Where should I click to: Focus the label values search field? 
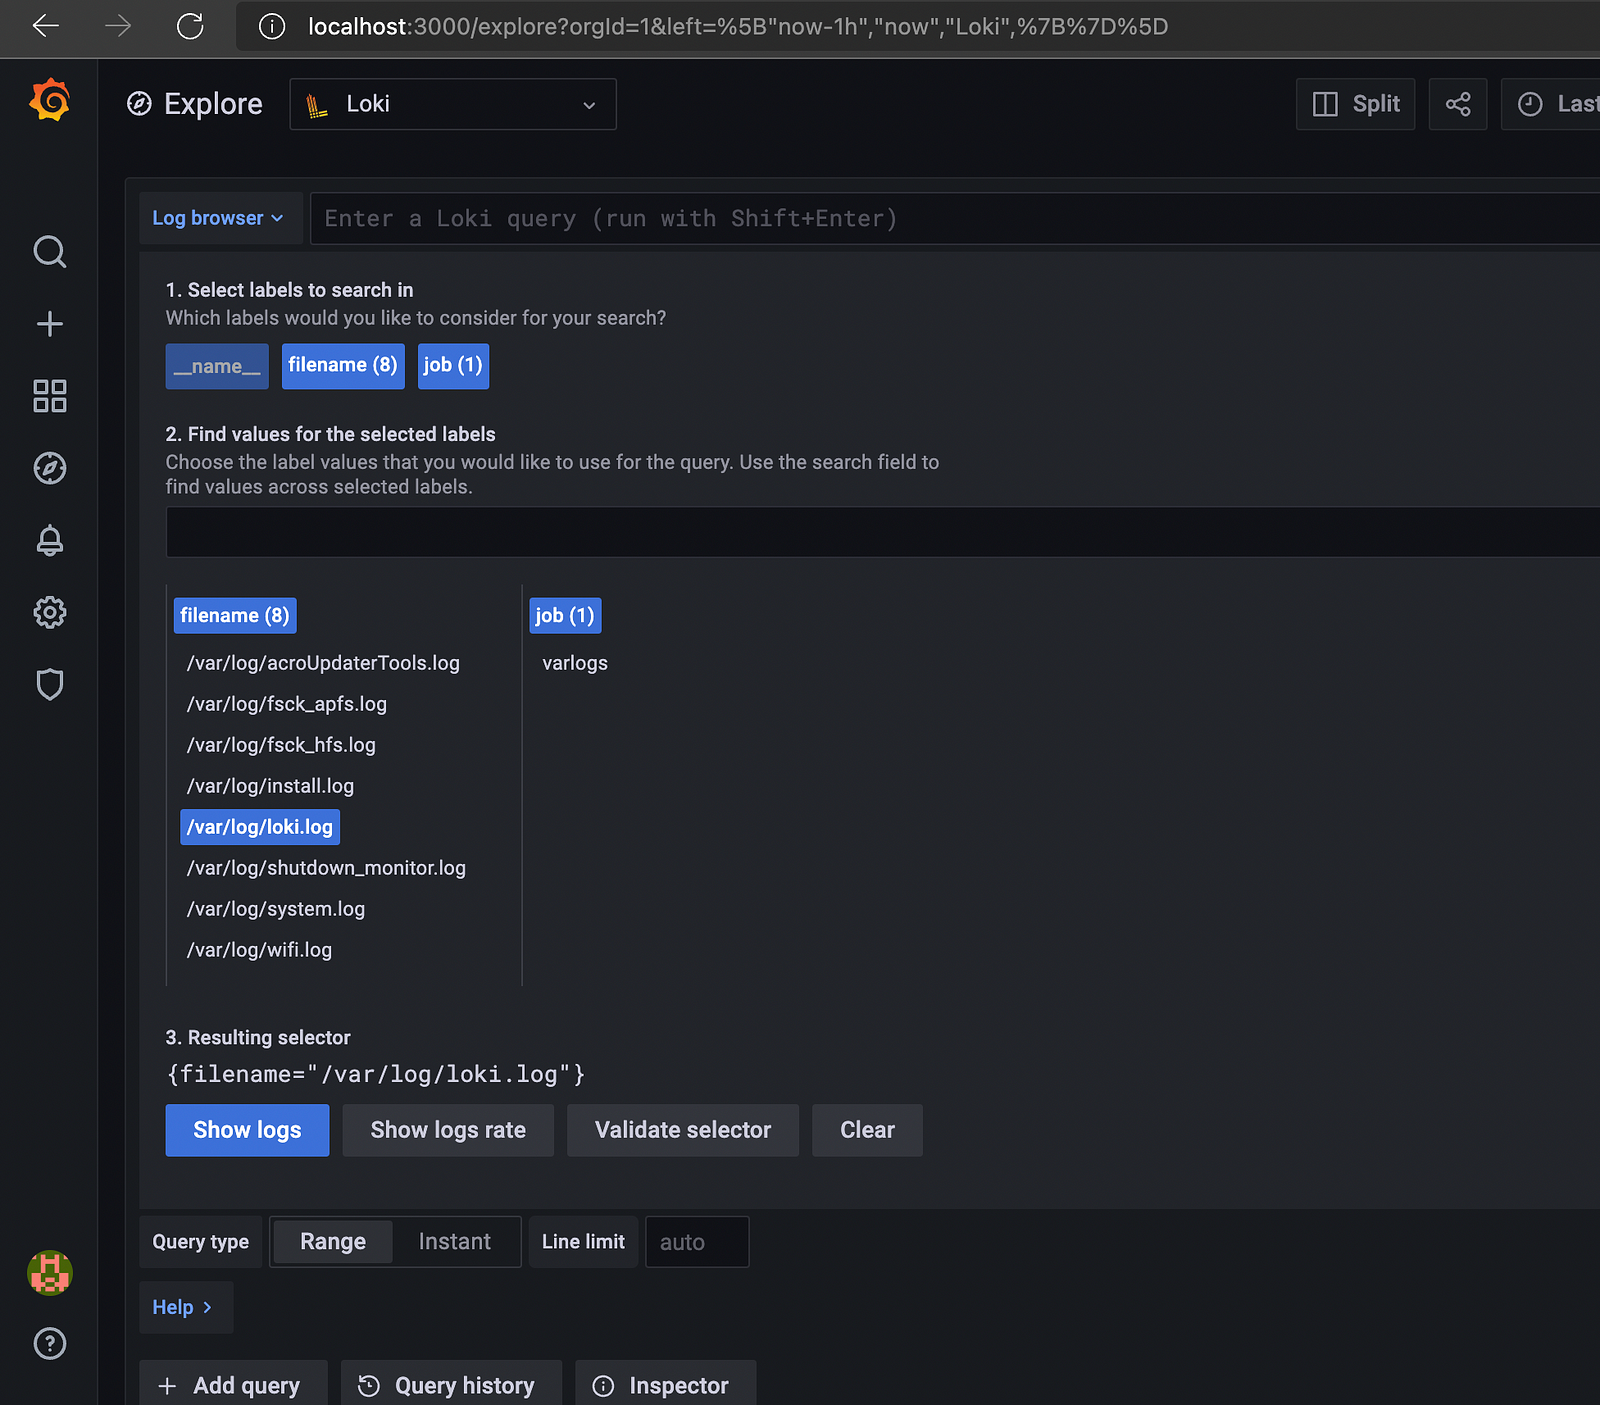(883, 532)
